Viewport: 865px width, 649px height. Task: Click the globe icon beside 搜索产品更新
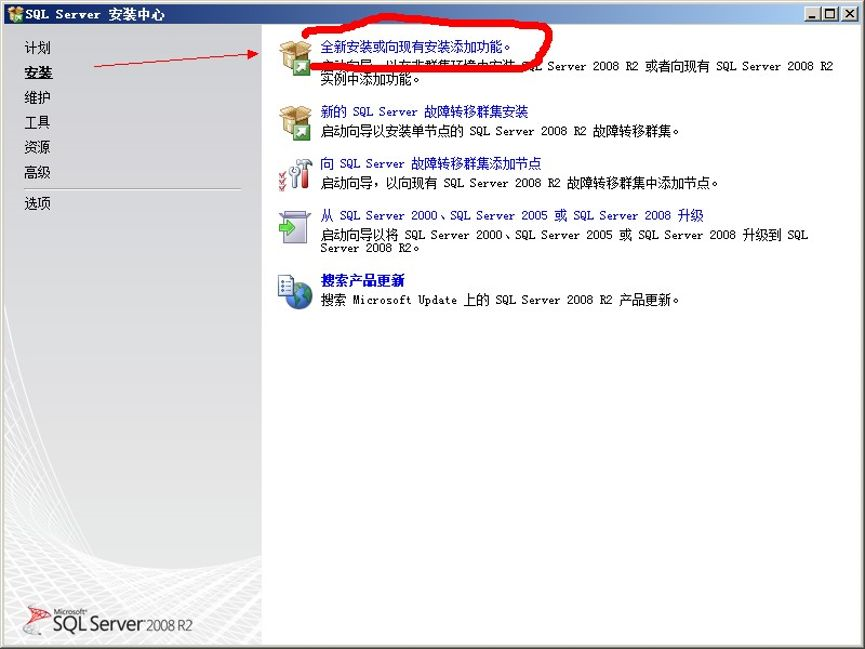295,291
